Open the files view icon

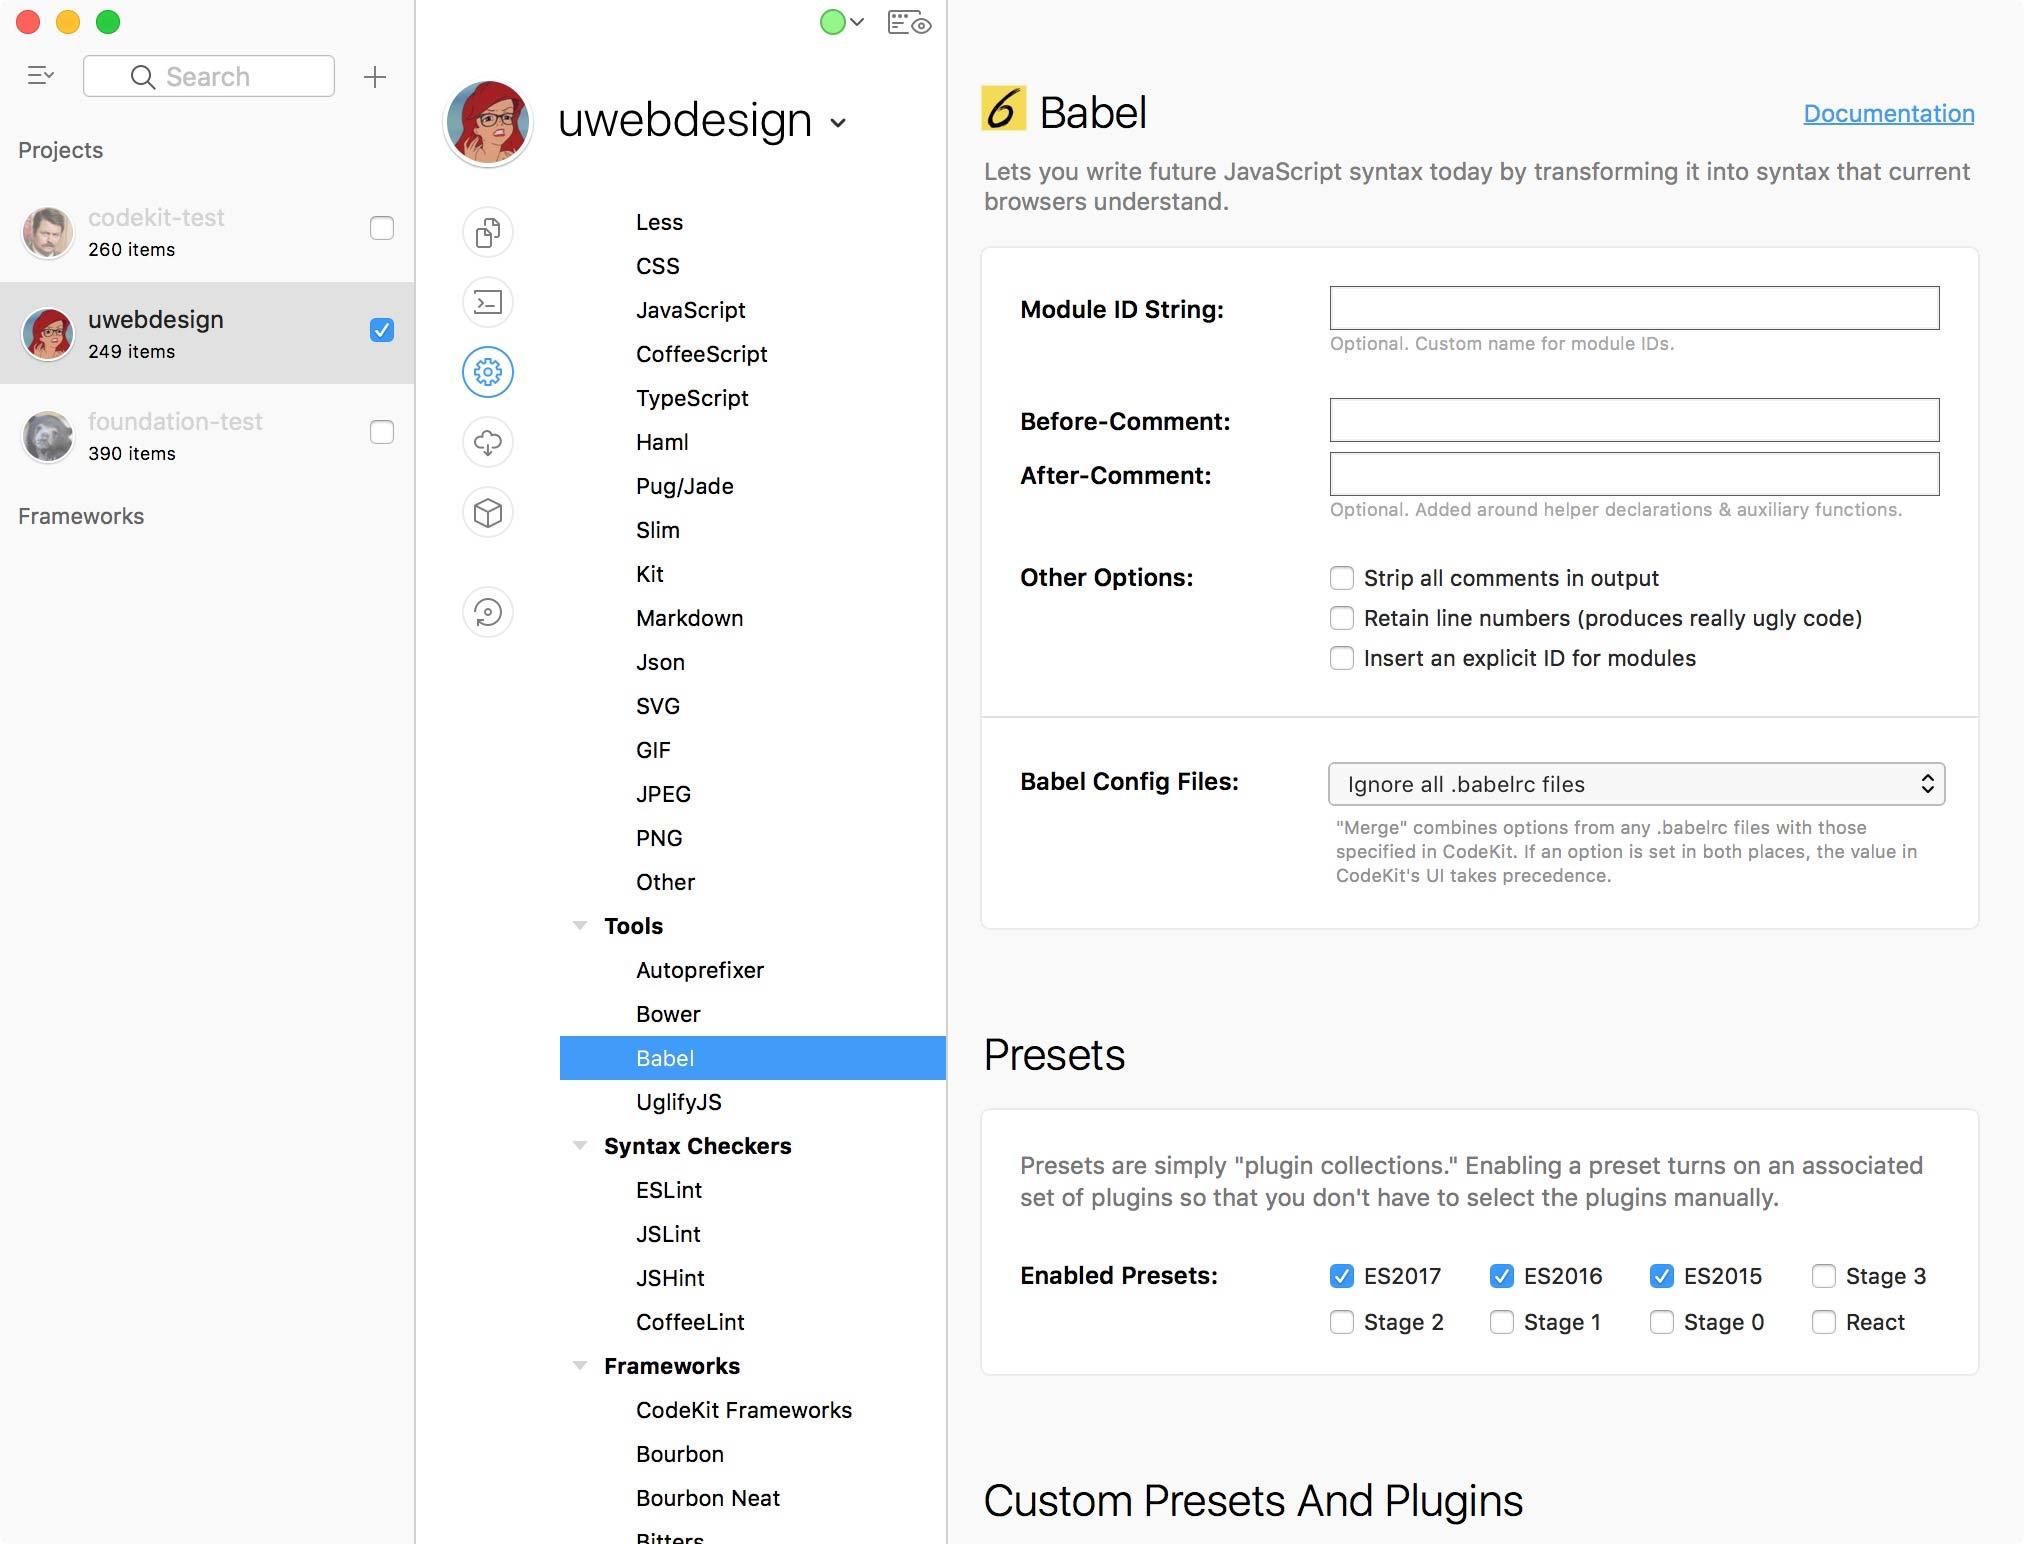(488, 232)
